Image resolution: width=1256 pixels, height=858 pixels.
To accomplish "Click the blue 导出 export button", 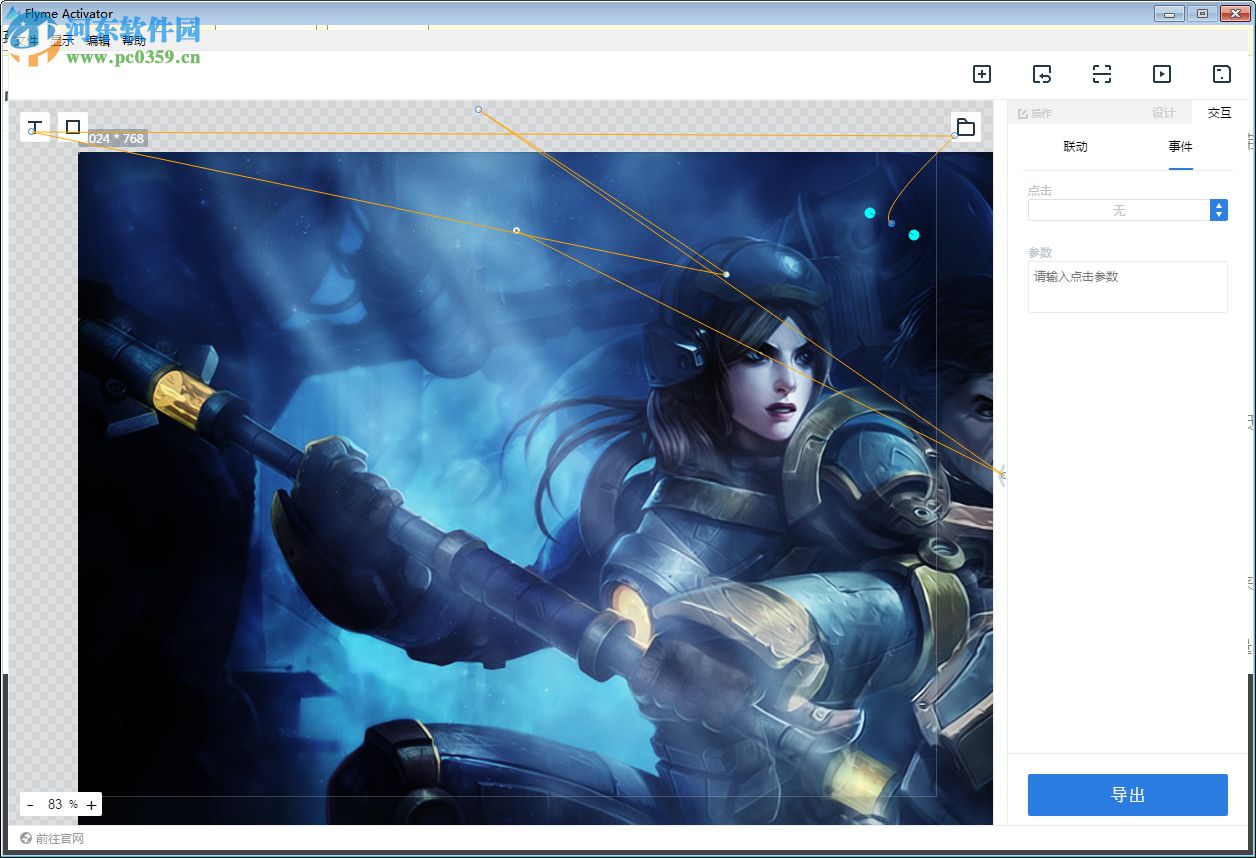I will (x=1127, y=795).
